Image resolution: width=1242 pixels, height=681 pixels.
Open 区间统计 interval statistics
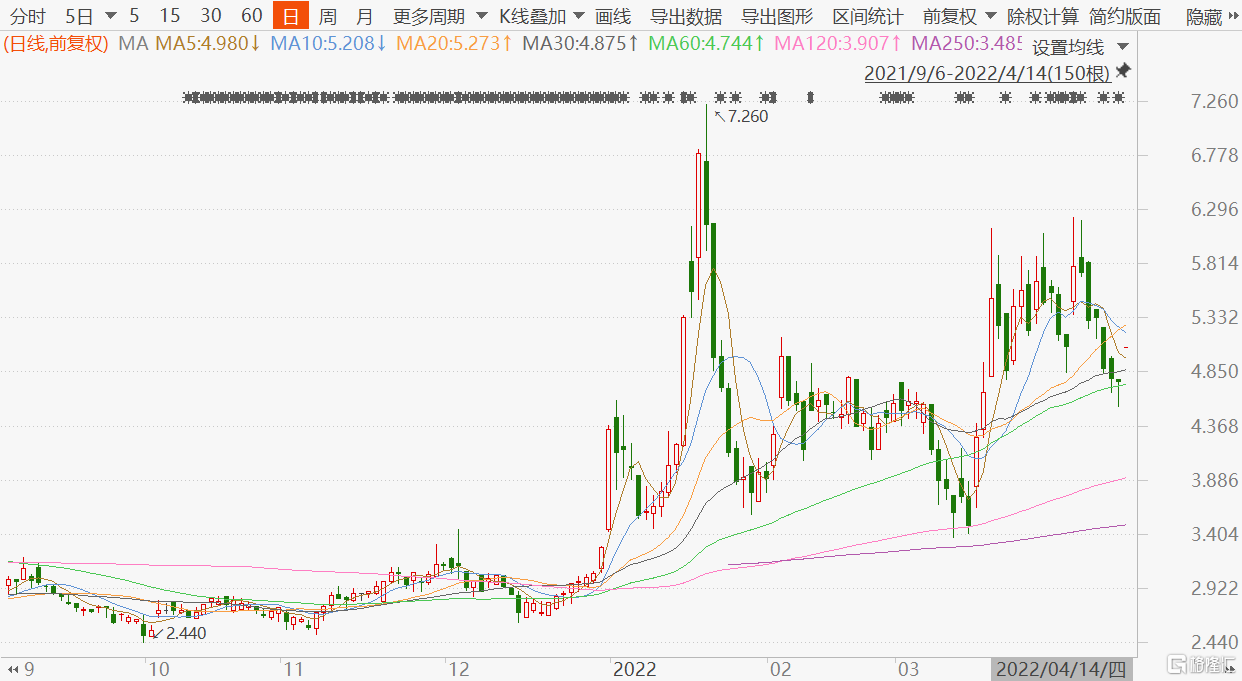coord(868,17)
